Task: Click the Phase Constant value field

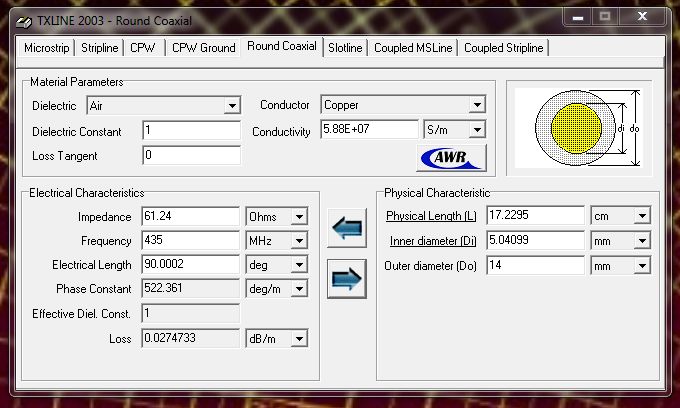Action: 190,288
